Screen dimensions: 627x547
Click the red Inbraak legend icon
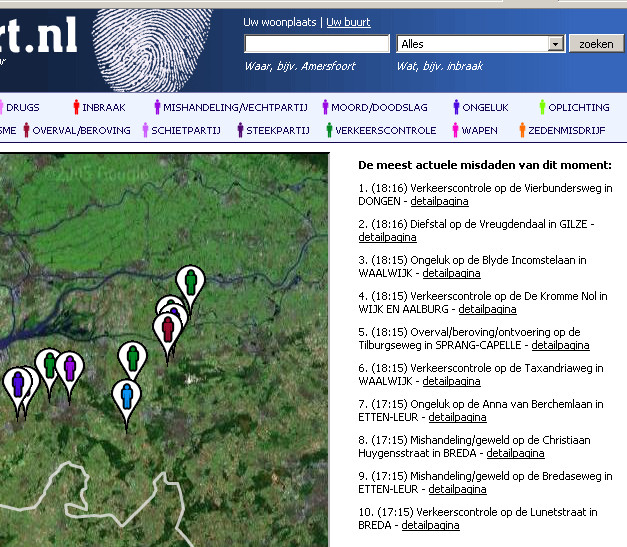point(76,107)
